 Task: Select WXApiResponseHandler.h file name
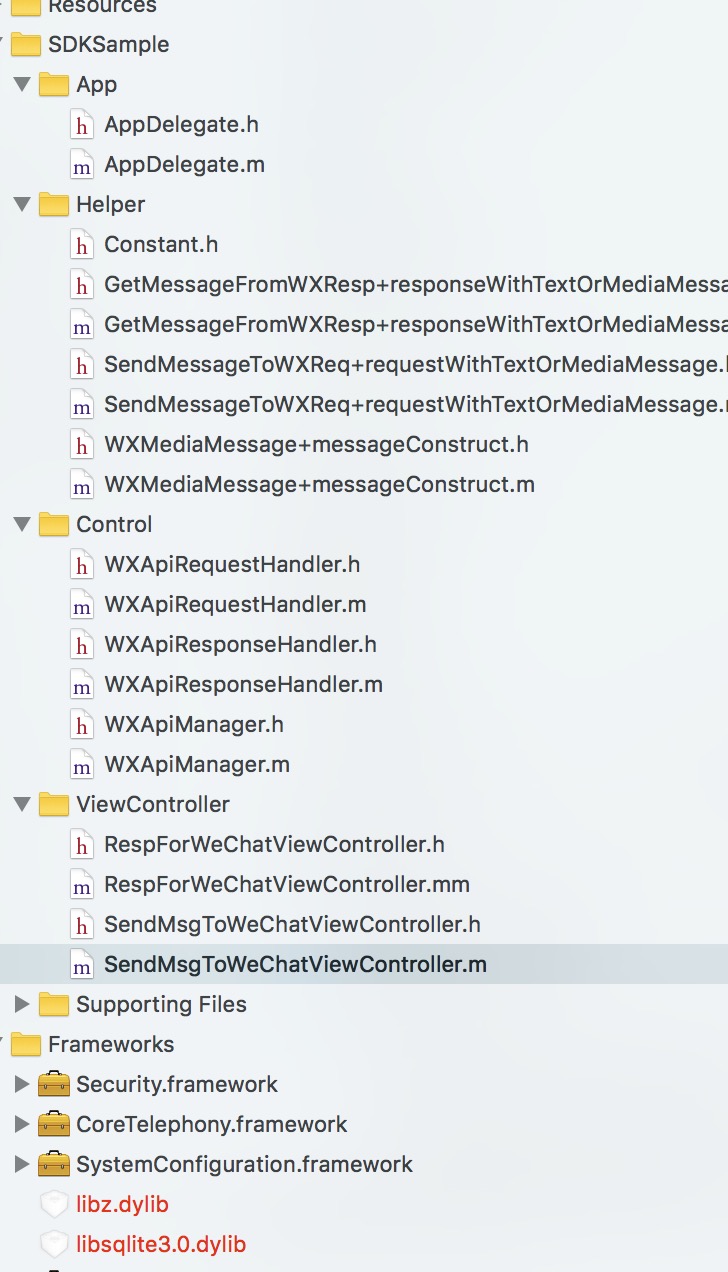tap(240, 645)
